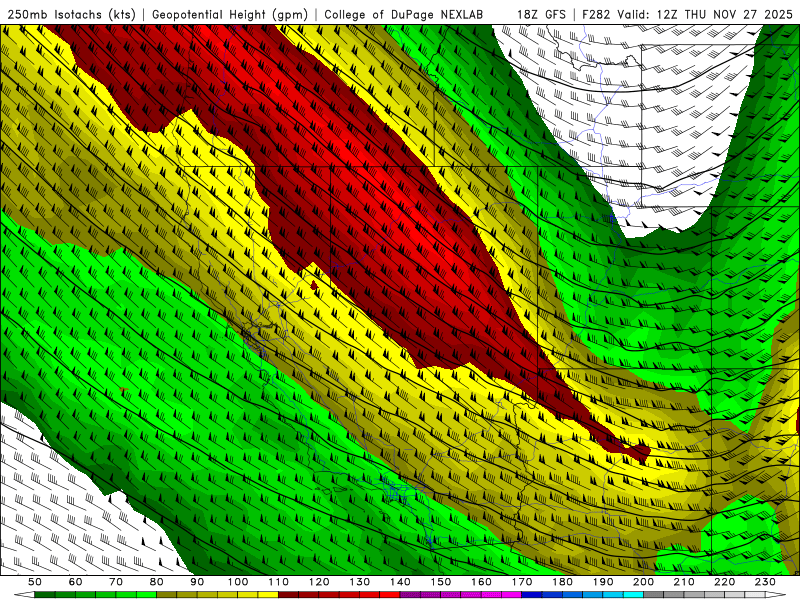Screen dimensions: 800x600
Task: Click the 90 knot label on the color scale
Action: 197,582
